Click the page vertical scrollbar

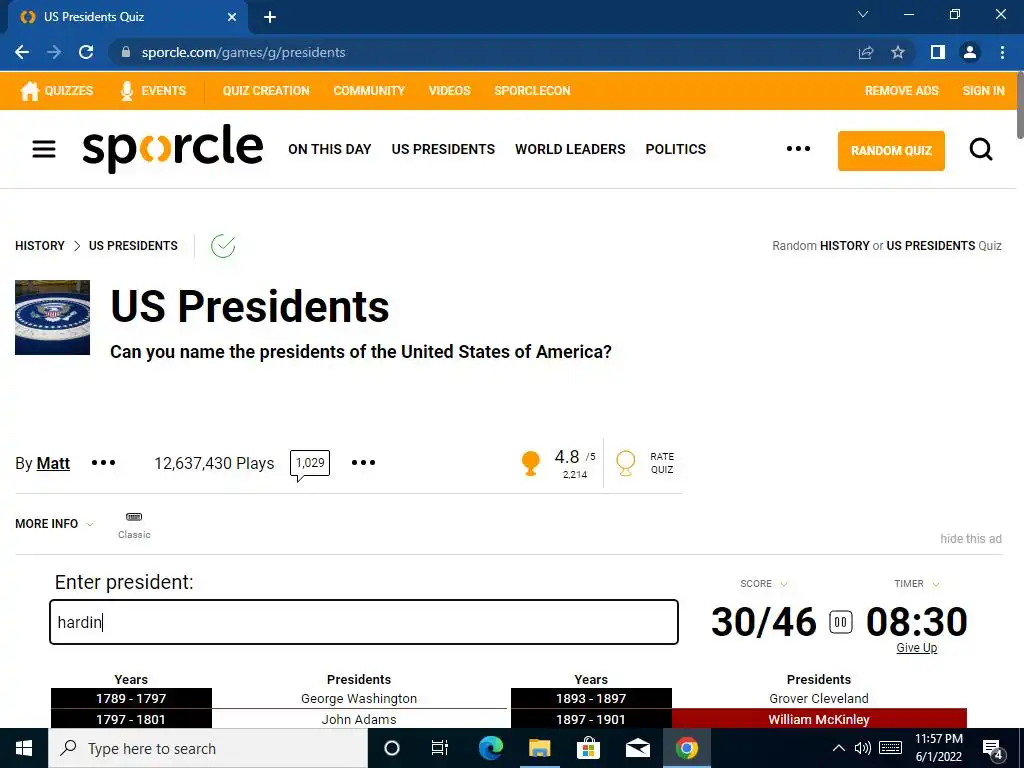click(x=1019, y=104)
